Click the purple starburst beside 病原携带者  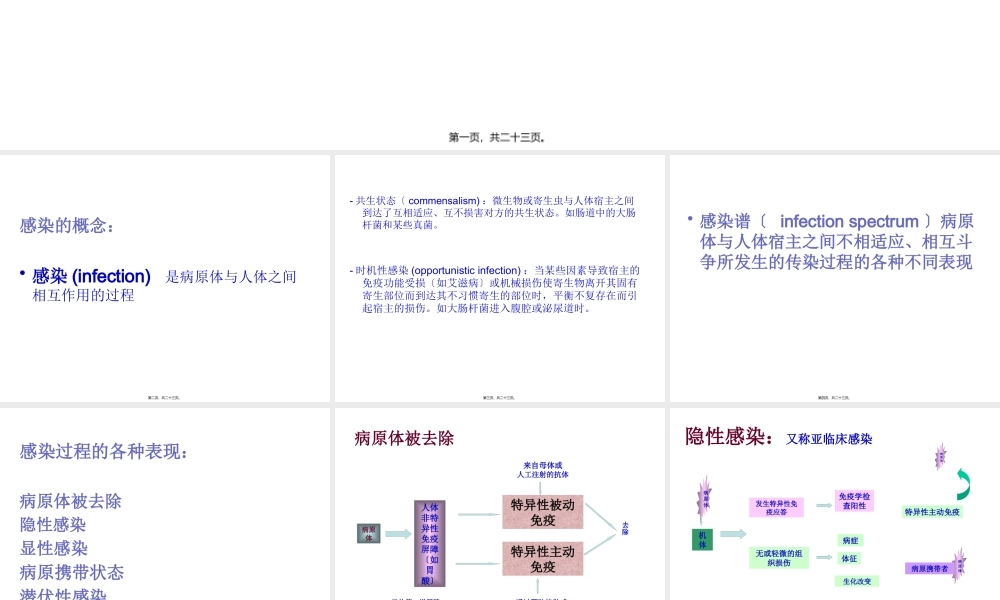[958, 565]
